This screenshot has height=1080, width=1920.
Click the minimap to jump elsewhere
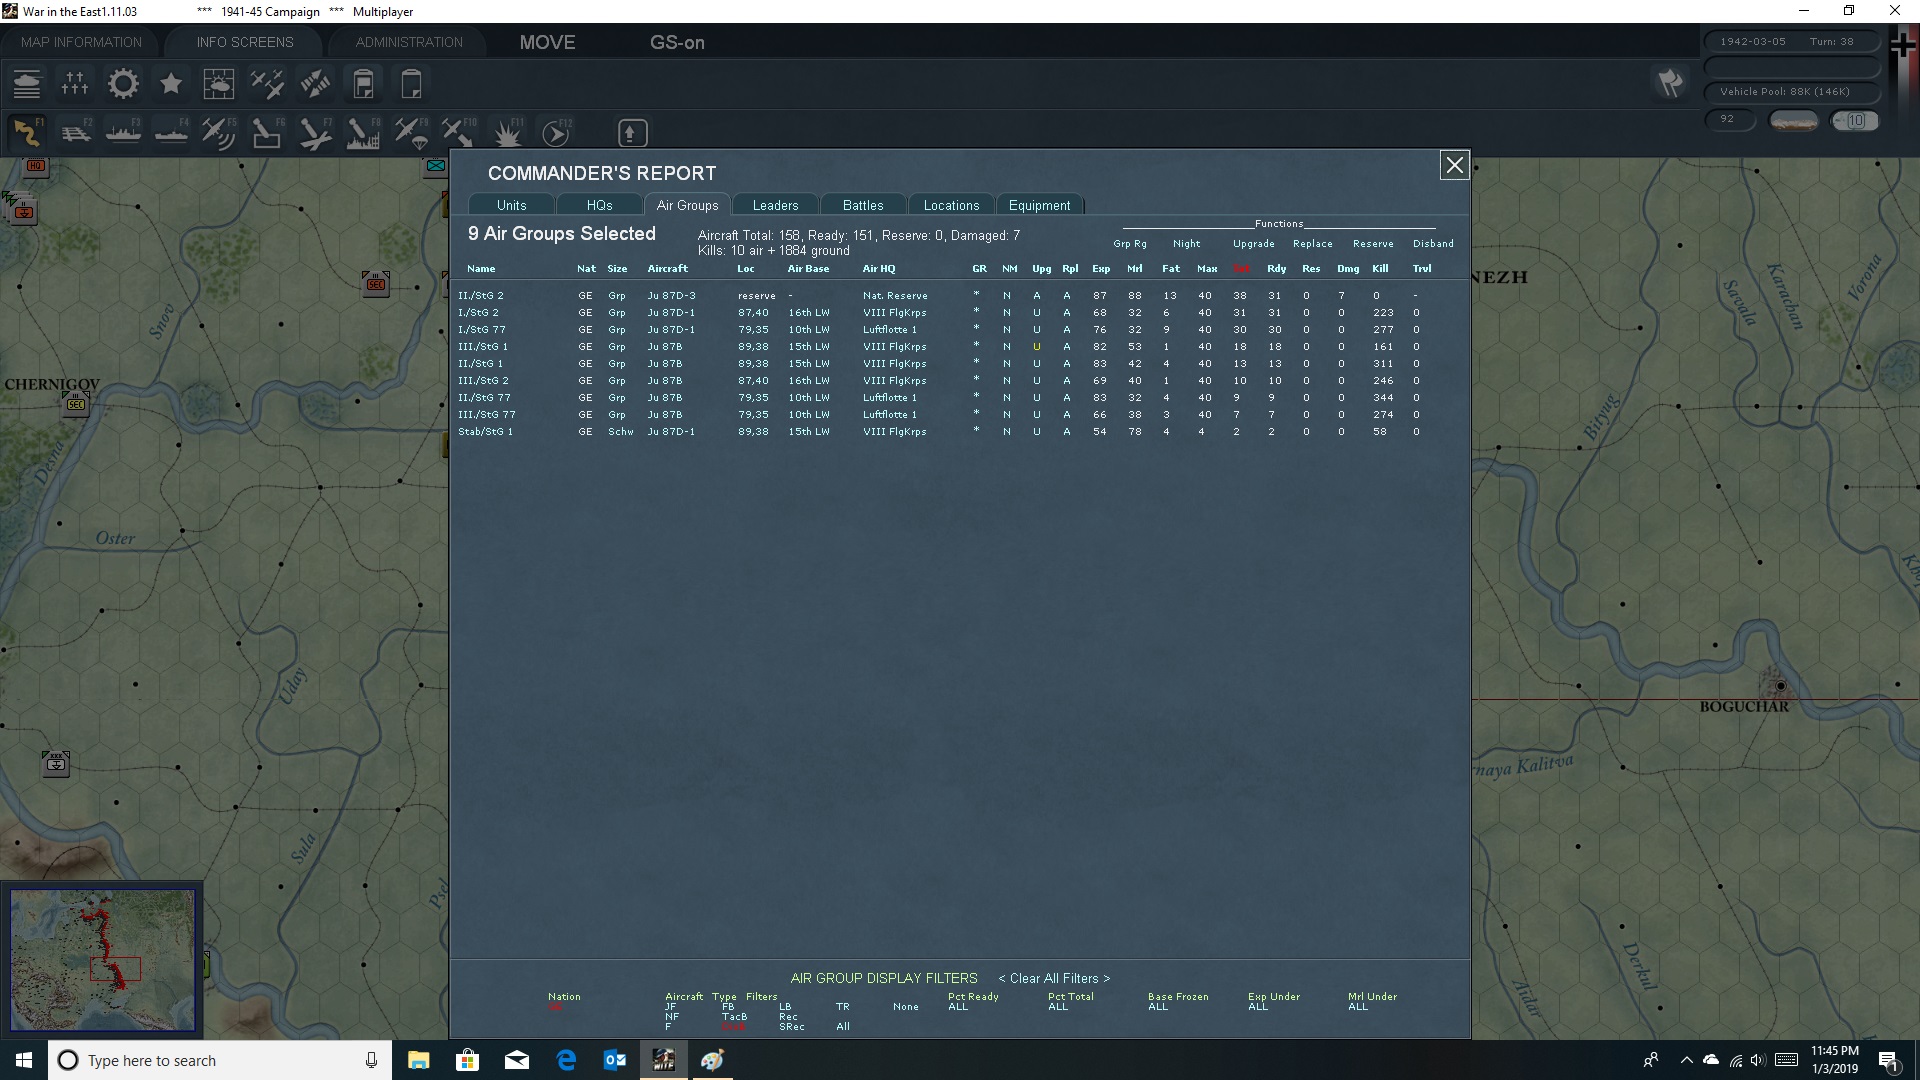[103, 958]
